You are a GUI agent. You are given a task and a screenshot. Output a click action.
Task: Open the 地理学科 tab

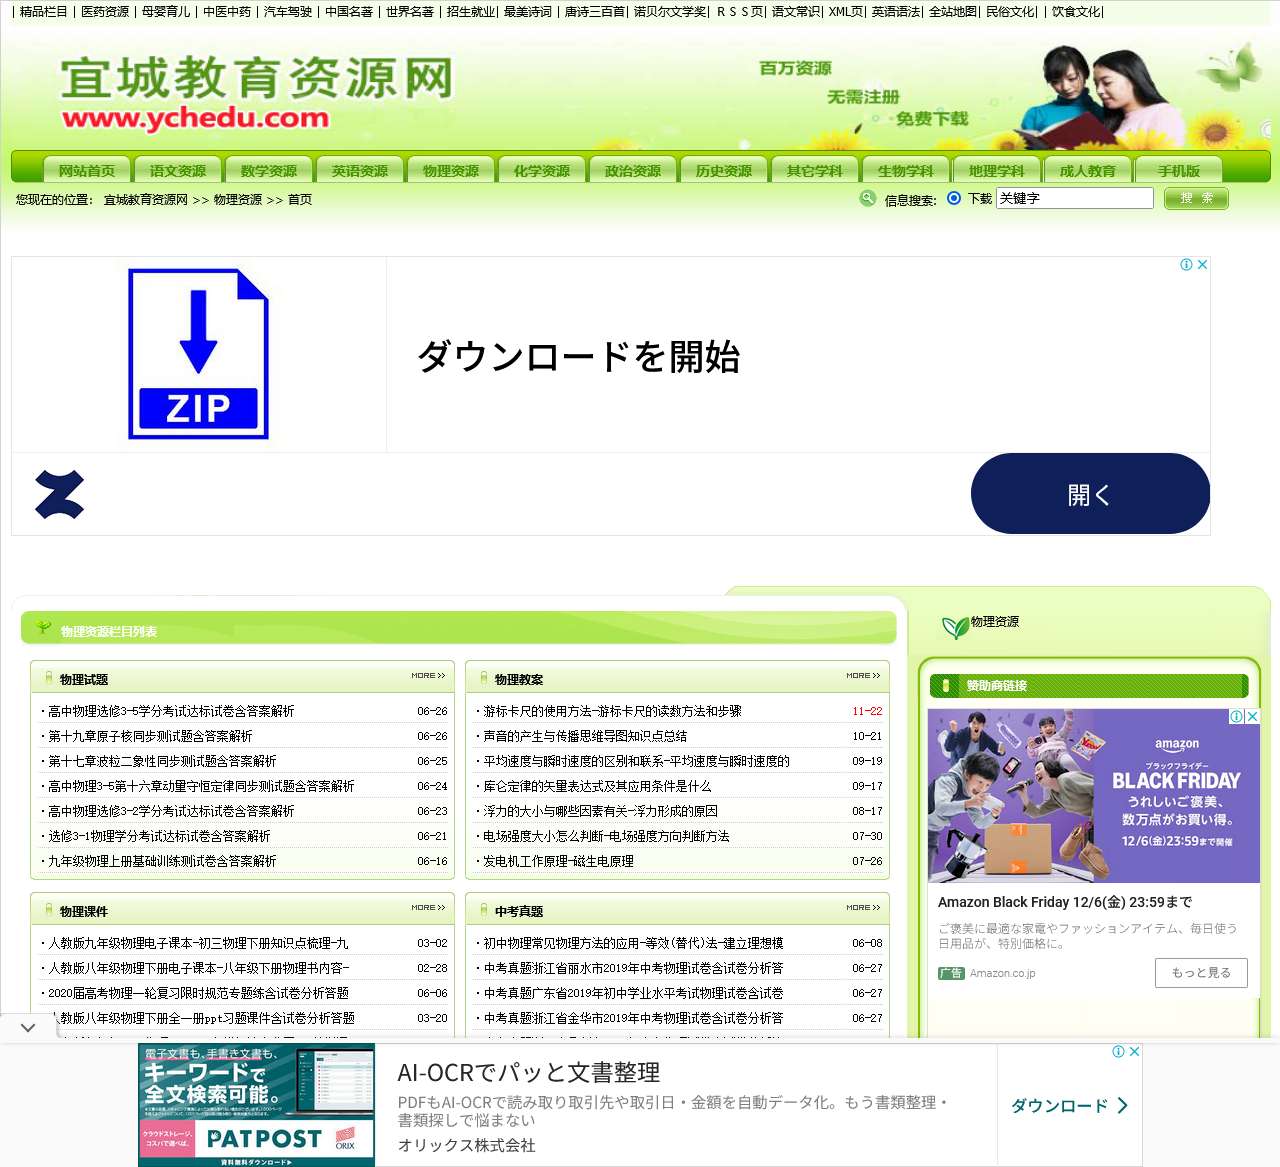(x=997, y=171)
